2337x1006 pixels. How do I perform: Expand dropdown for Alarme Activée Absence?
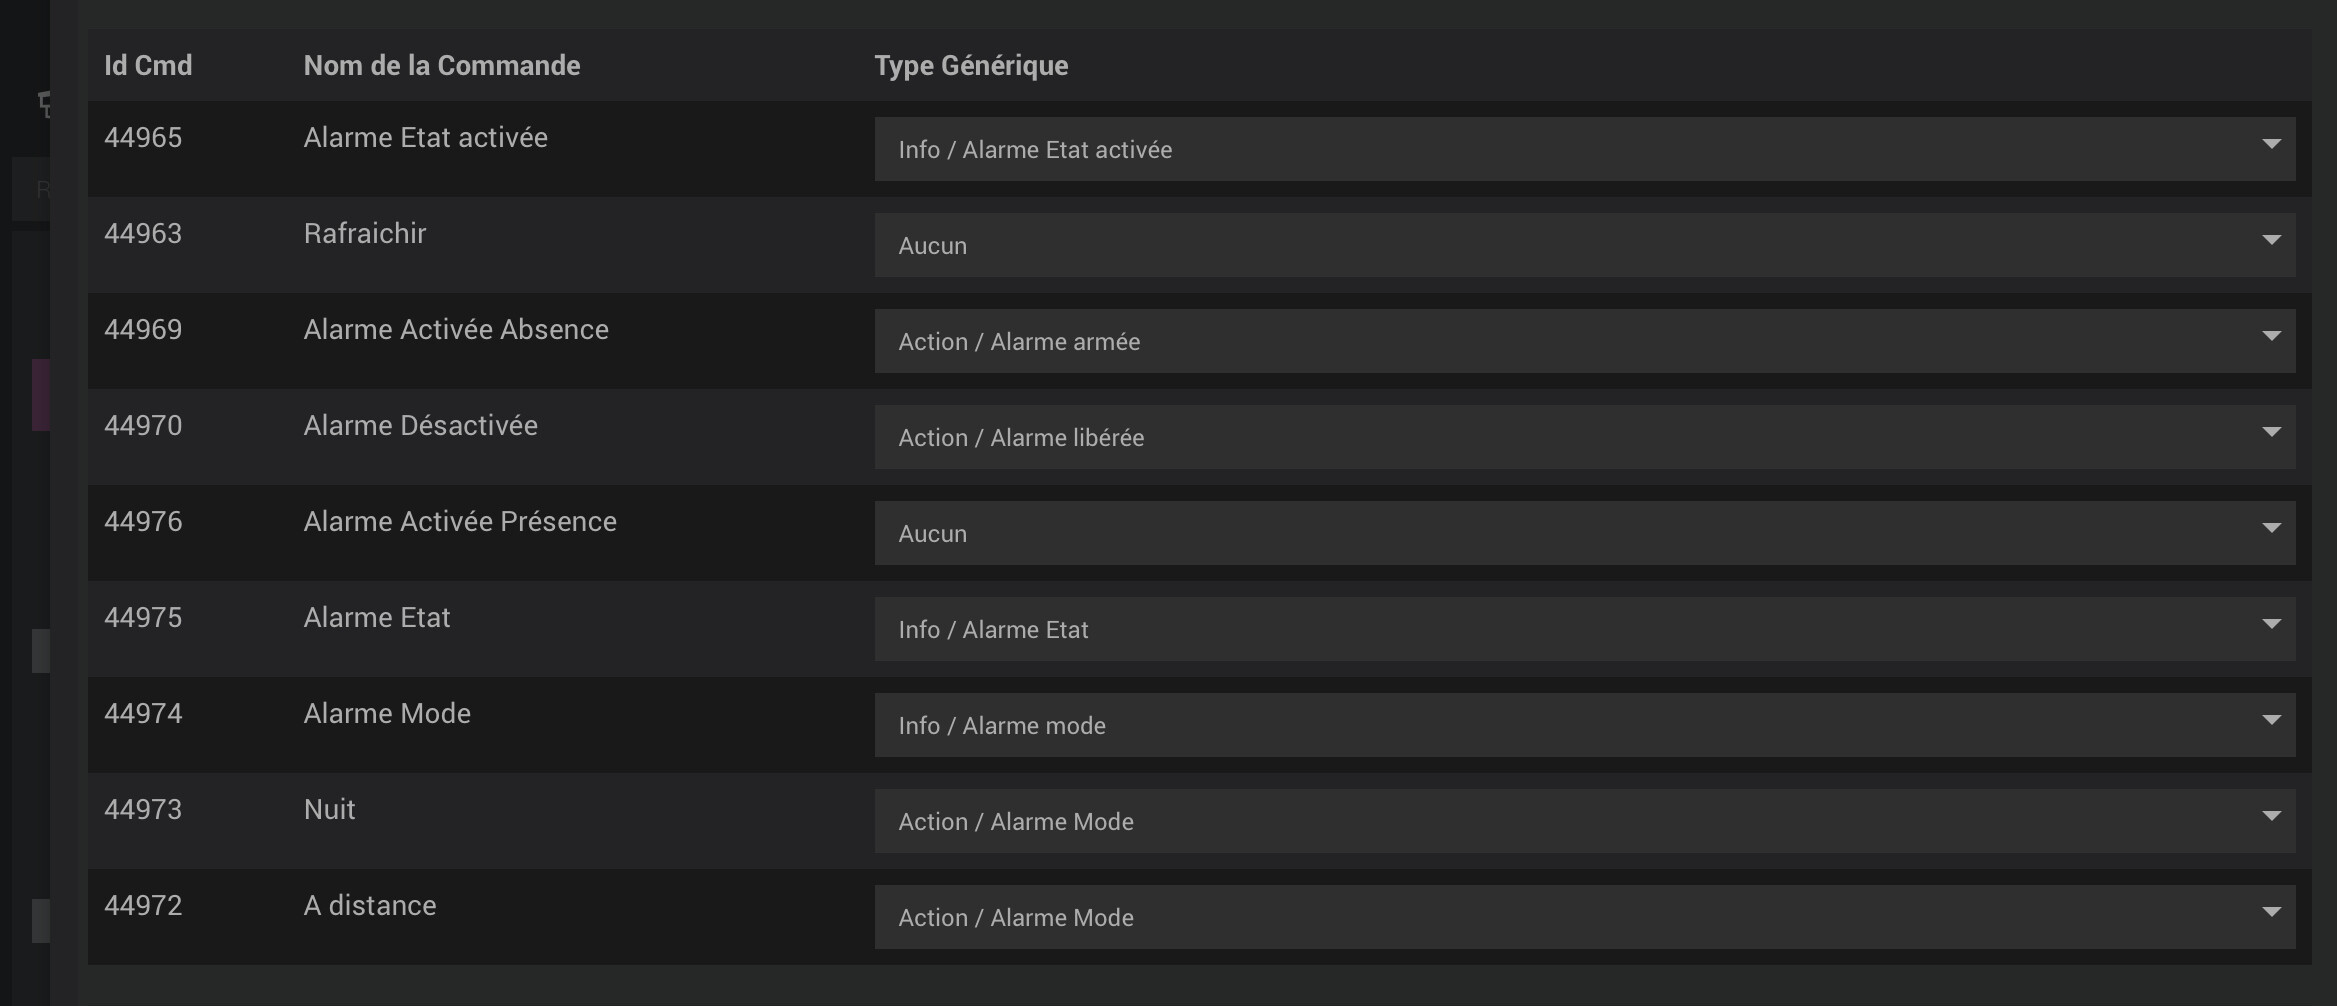(1584, 341)
